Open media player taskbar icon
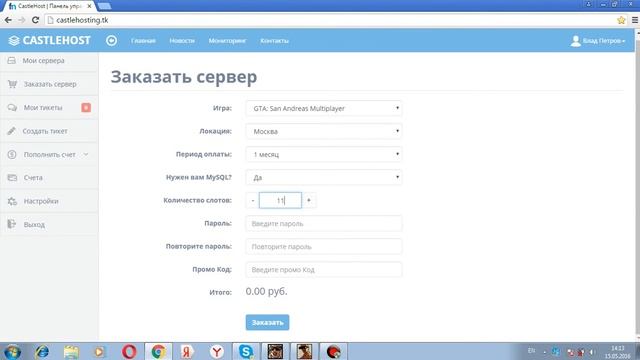The image size is (640, 360). point(99,351)
